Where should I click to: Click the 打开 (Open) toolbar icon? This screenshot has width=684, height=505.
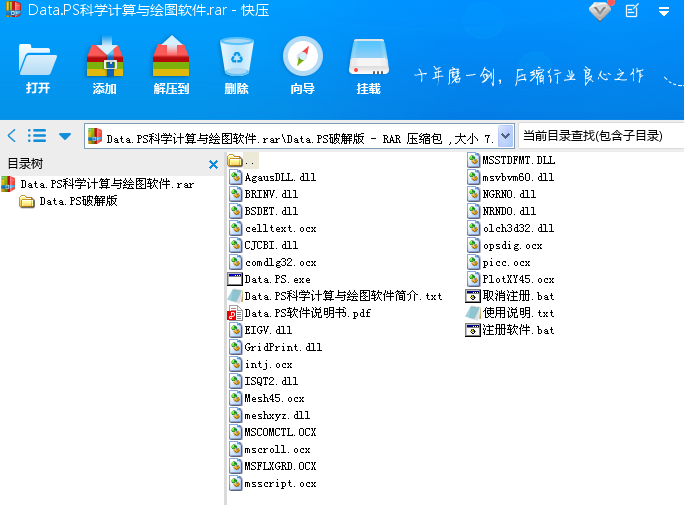tap(38, 66)
